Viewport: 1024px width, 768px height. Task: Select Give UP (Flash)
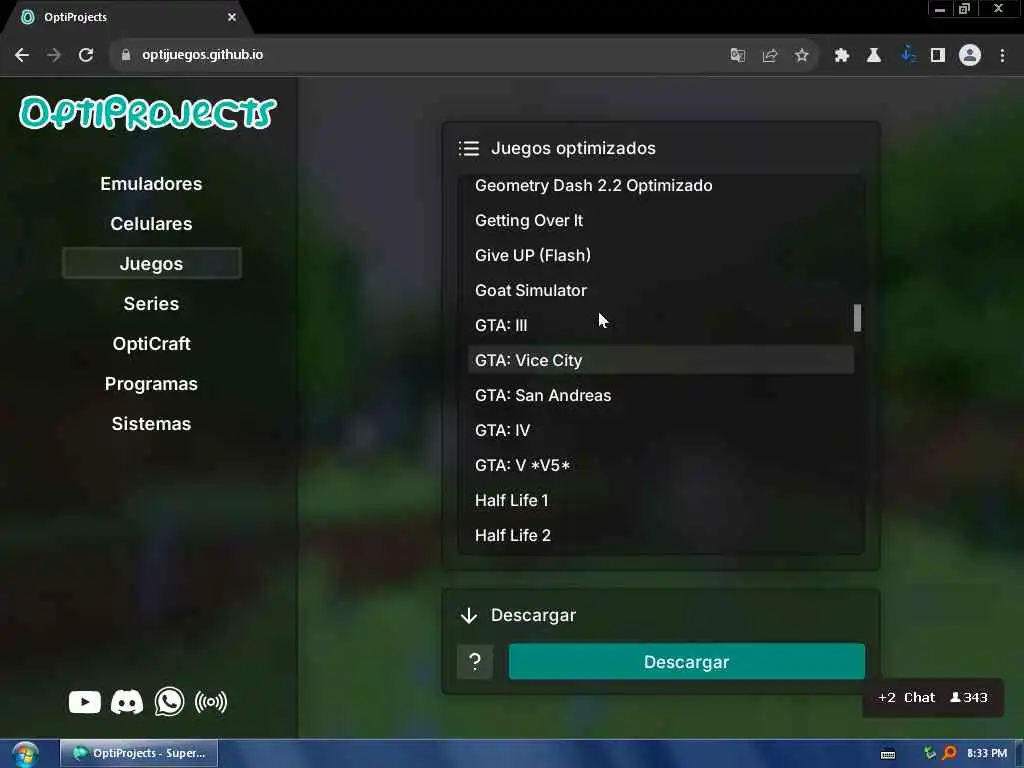(x=661, y=255)
